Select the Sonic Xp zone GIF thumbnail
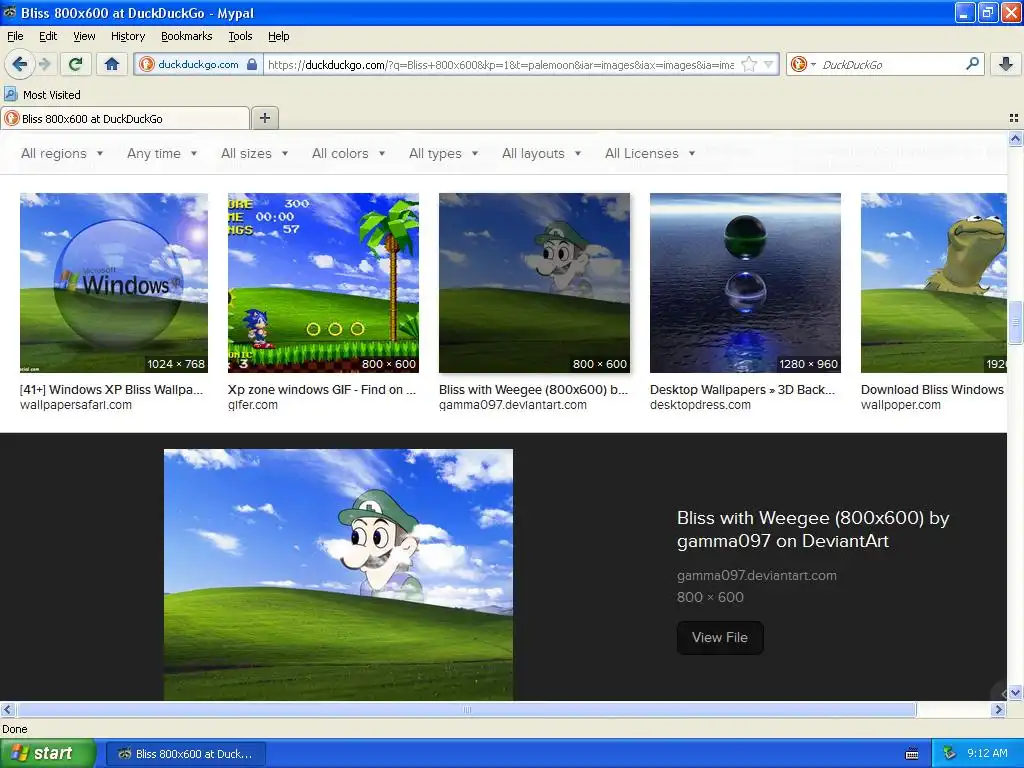 [323, 283]
